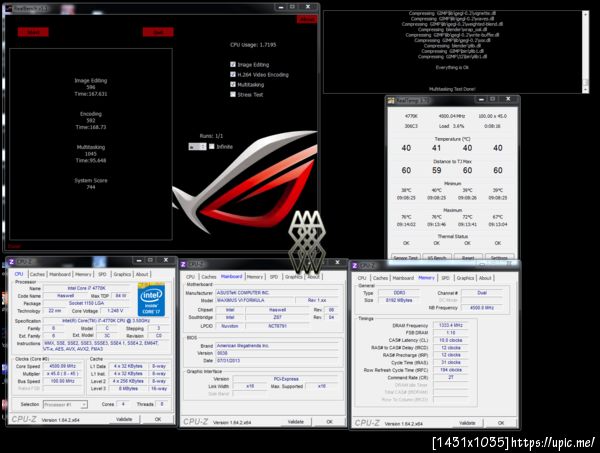Open Graphics tab in the left CPU-Z window
600x453 pixels.
click(122, 274)
